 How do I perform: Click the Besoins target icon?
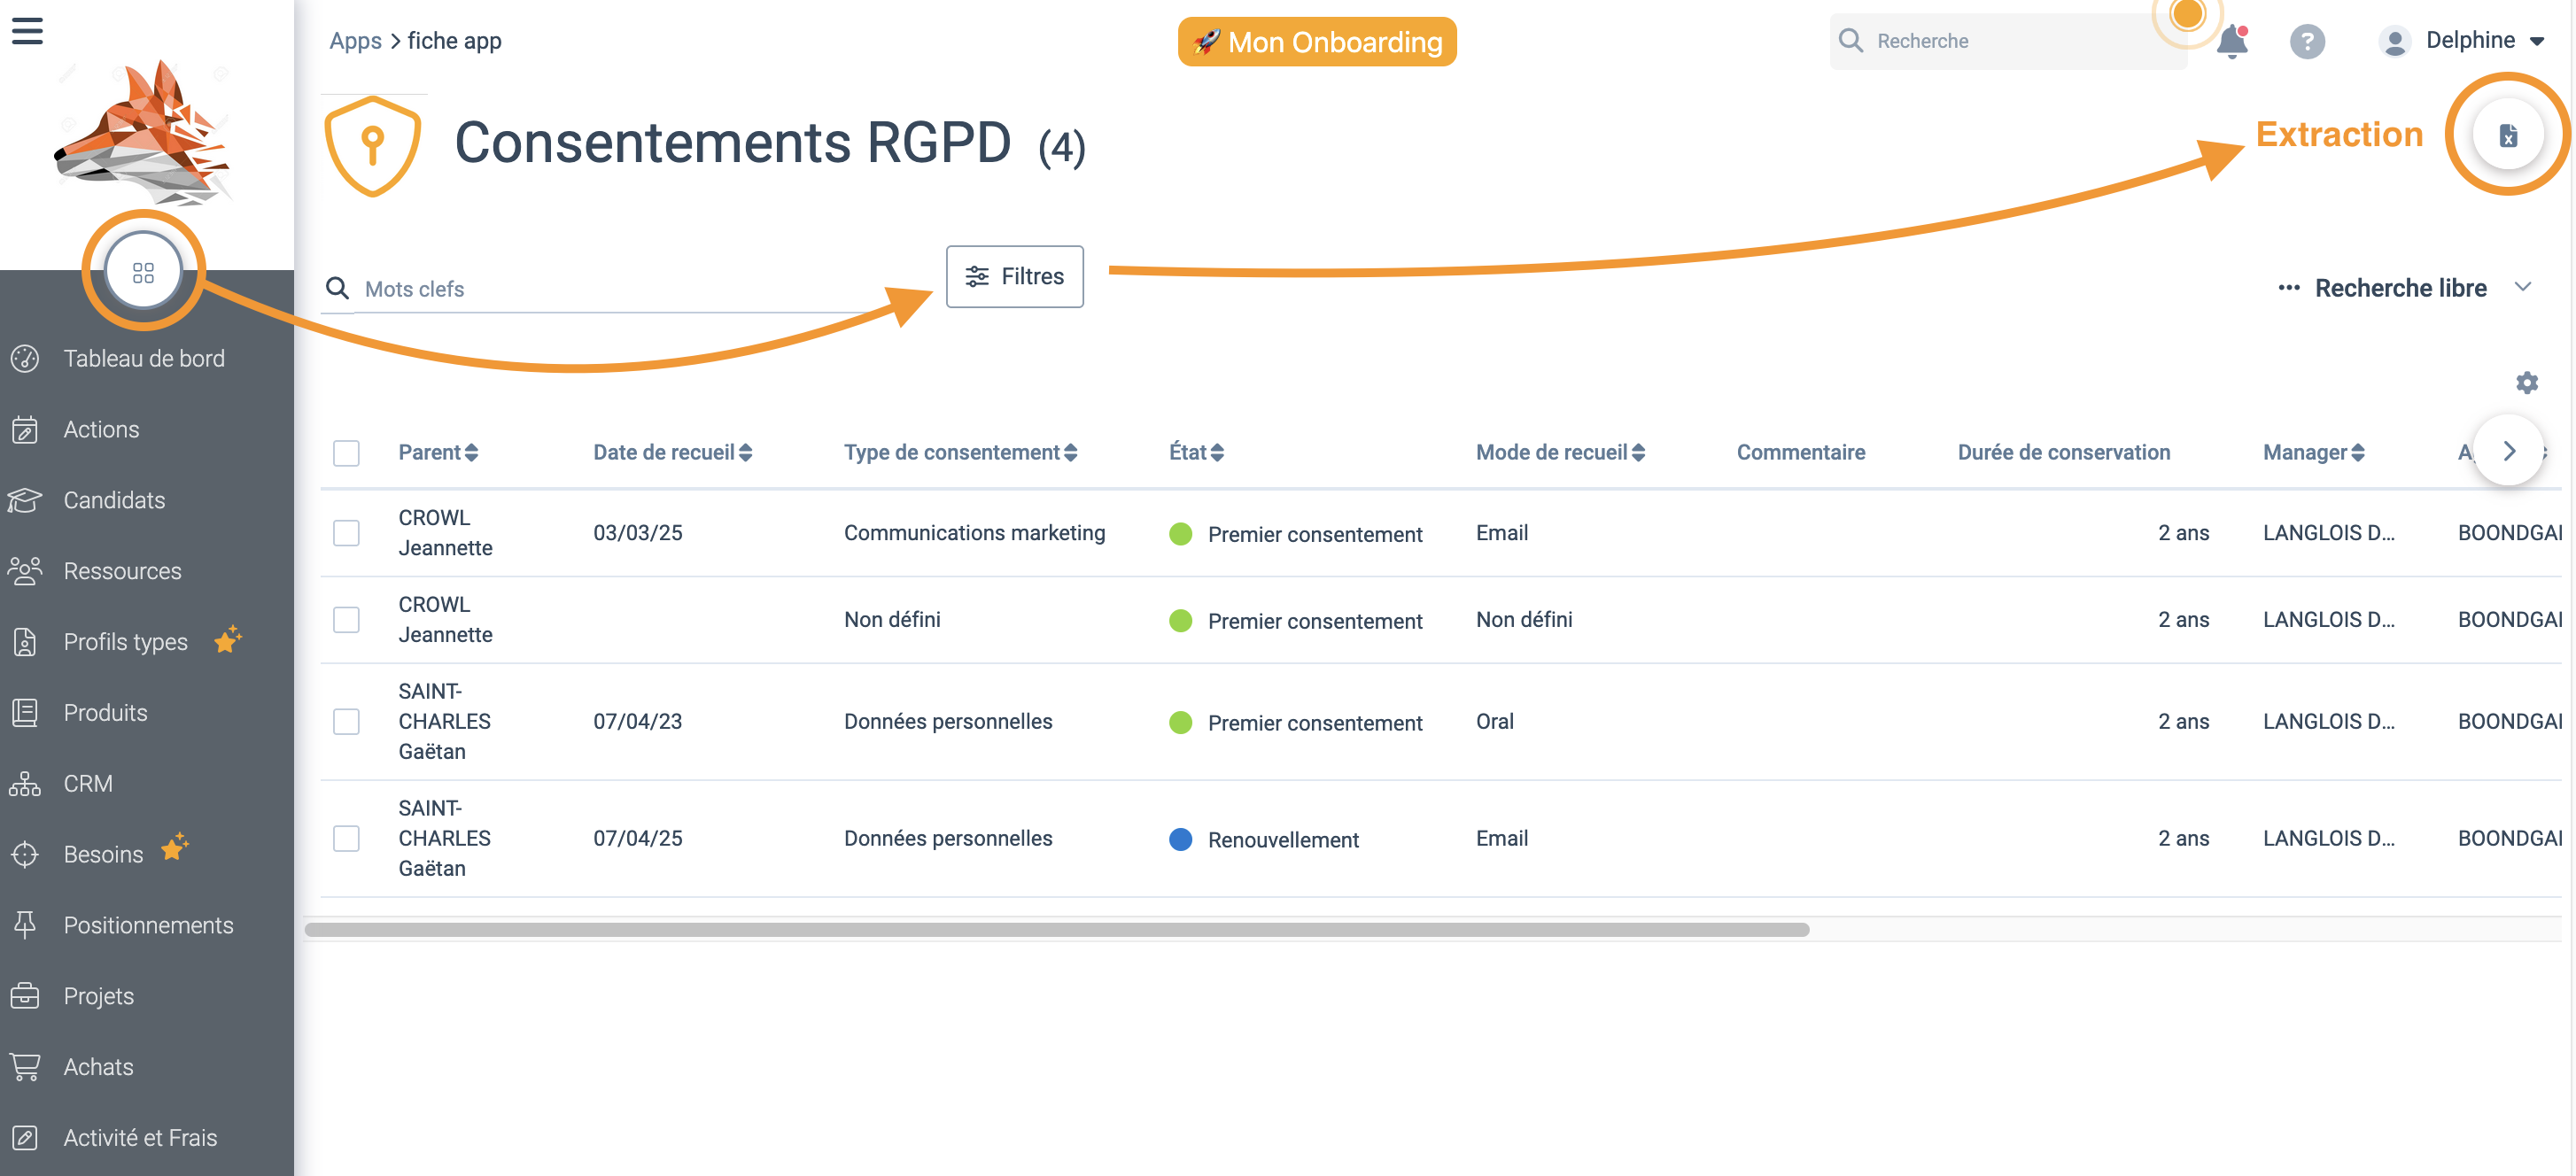[25, 855]
